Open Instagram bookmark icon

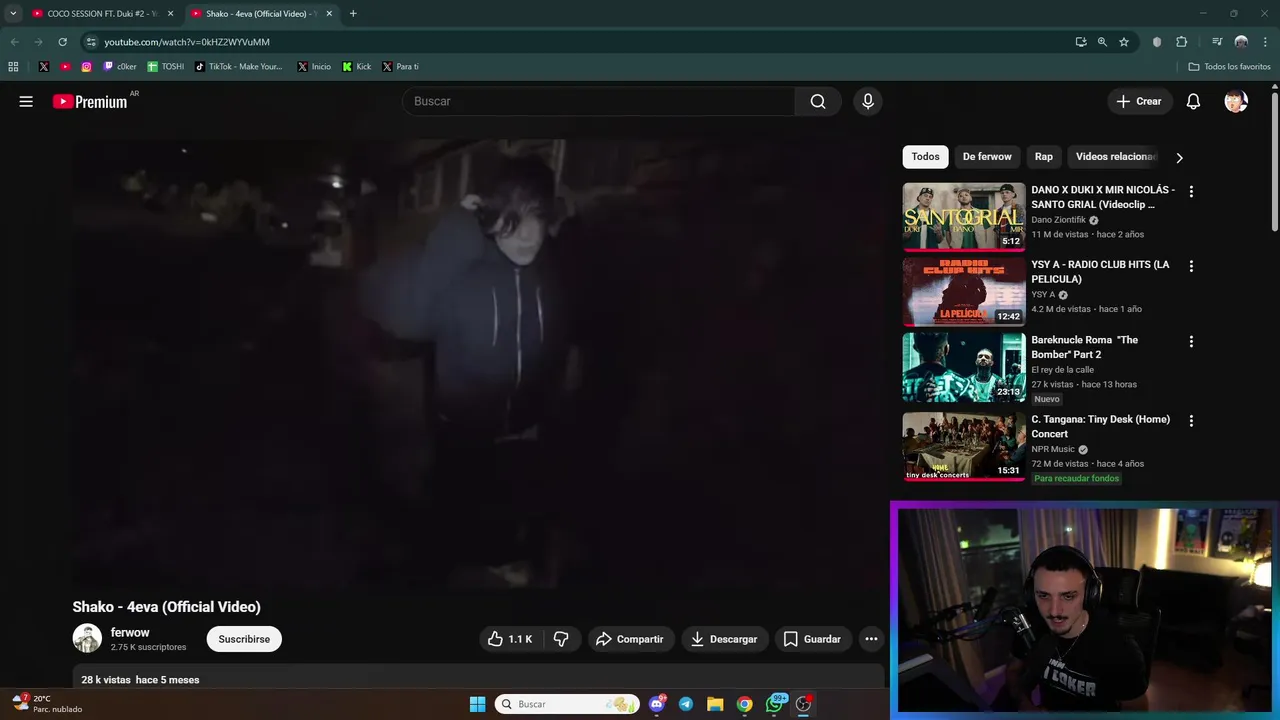point(87,67)
